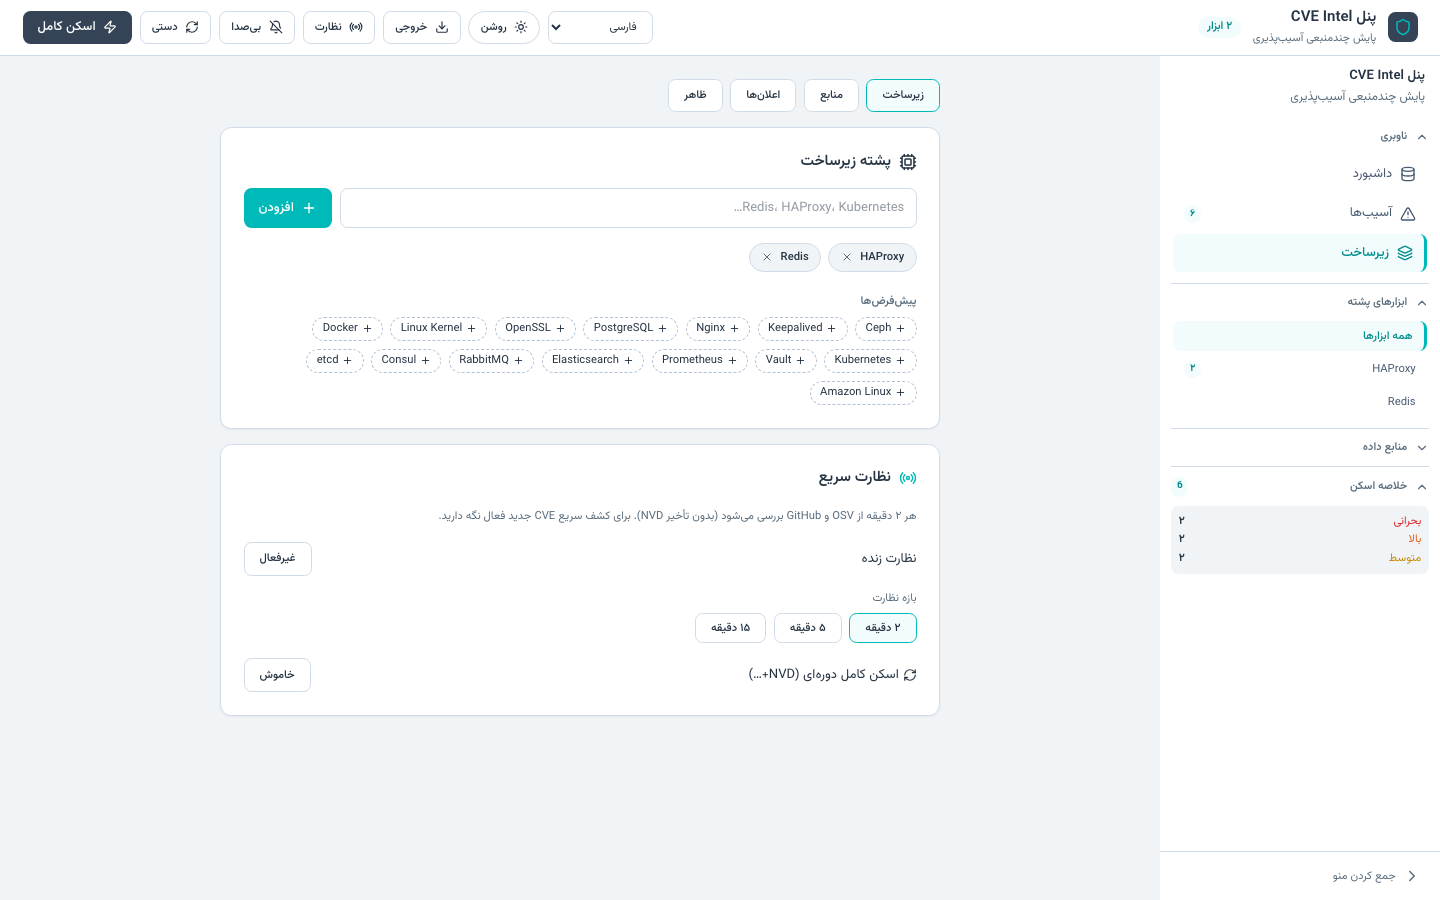1440x900 pixels.
Task: Open داشبورد from the sidebar
Action: (x=1300, y=174)
